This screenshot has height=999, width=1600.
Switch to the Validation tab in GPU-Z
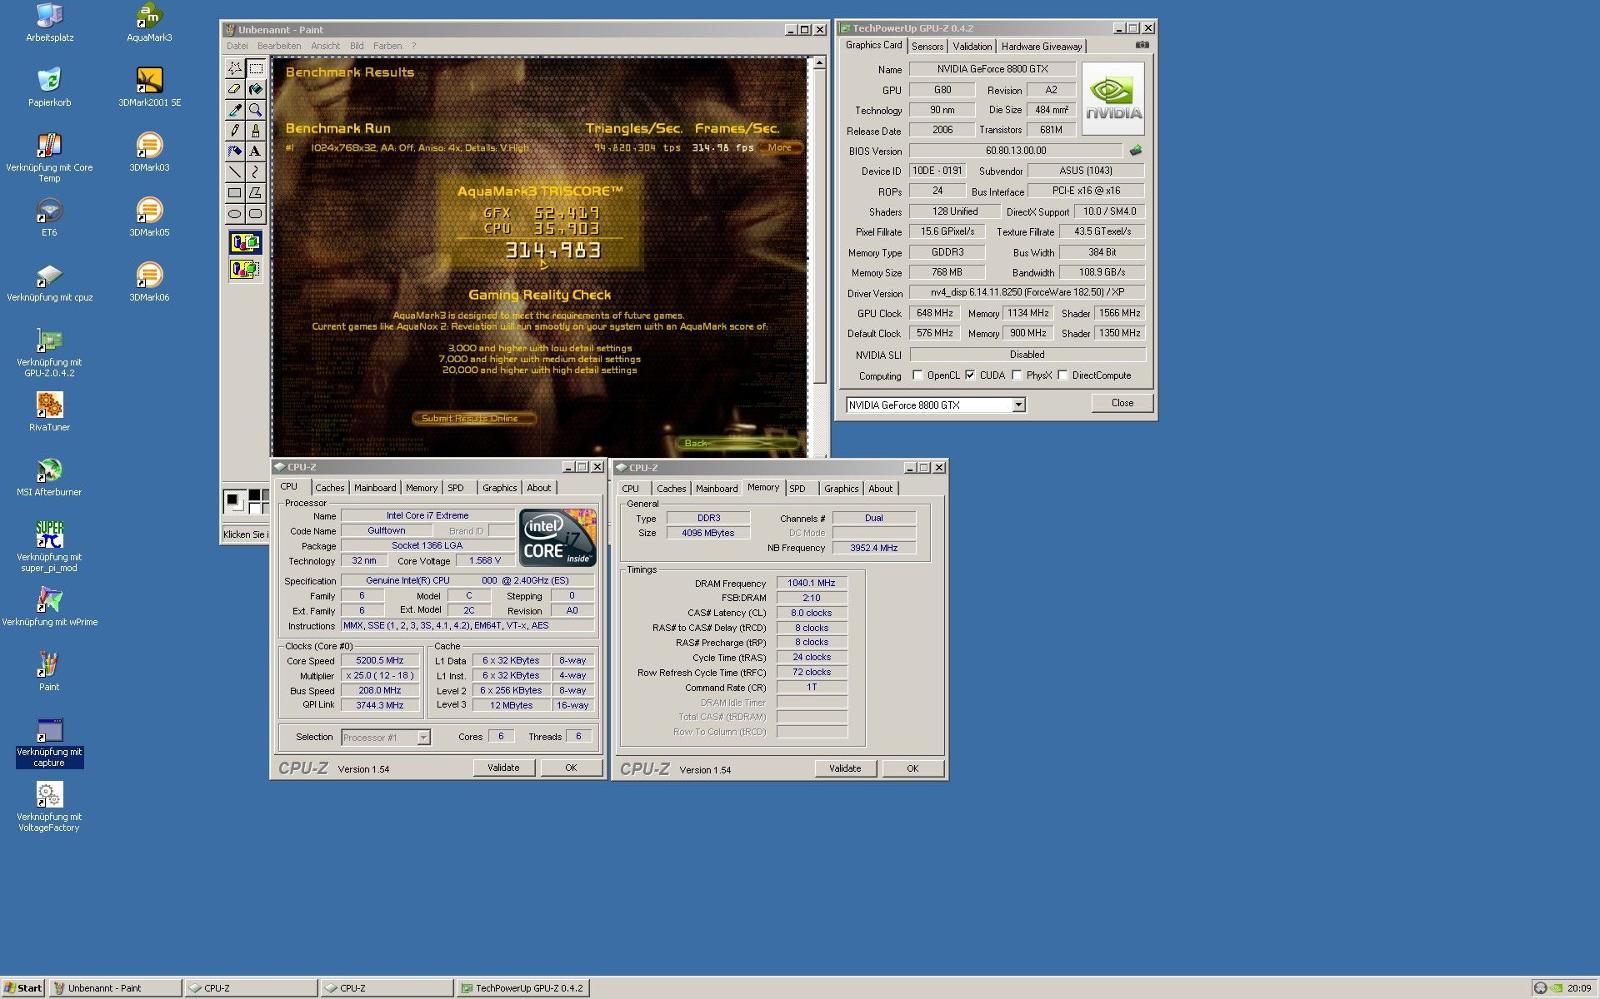972,46
